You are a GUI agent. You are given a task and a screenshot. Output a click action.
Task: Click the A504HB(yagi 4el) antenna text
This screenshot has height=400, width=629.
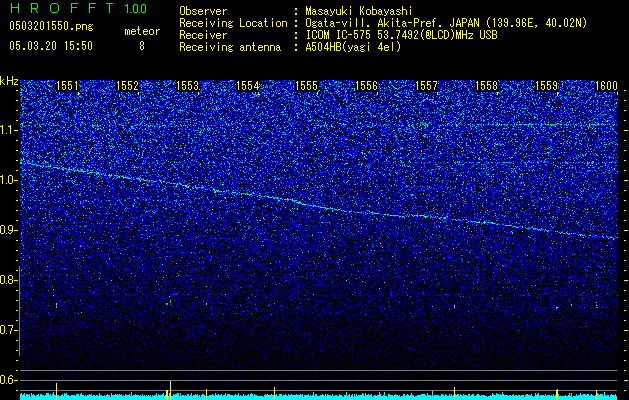coord(353,47)
